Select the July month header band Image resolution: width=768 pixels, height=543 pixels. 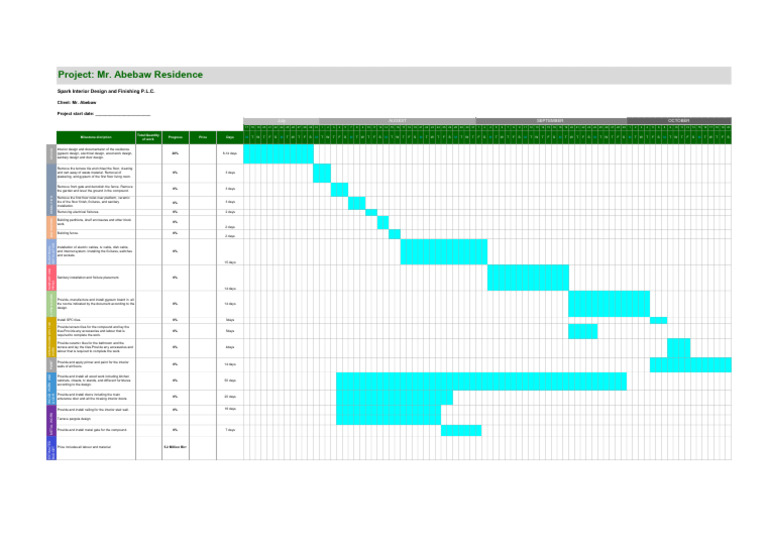coord(281,121)
